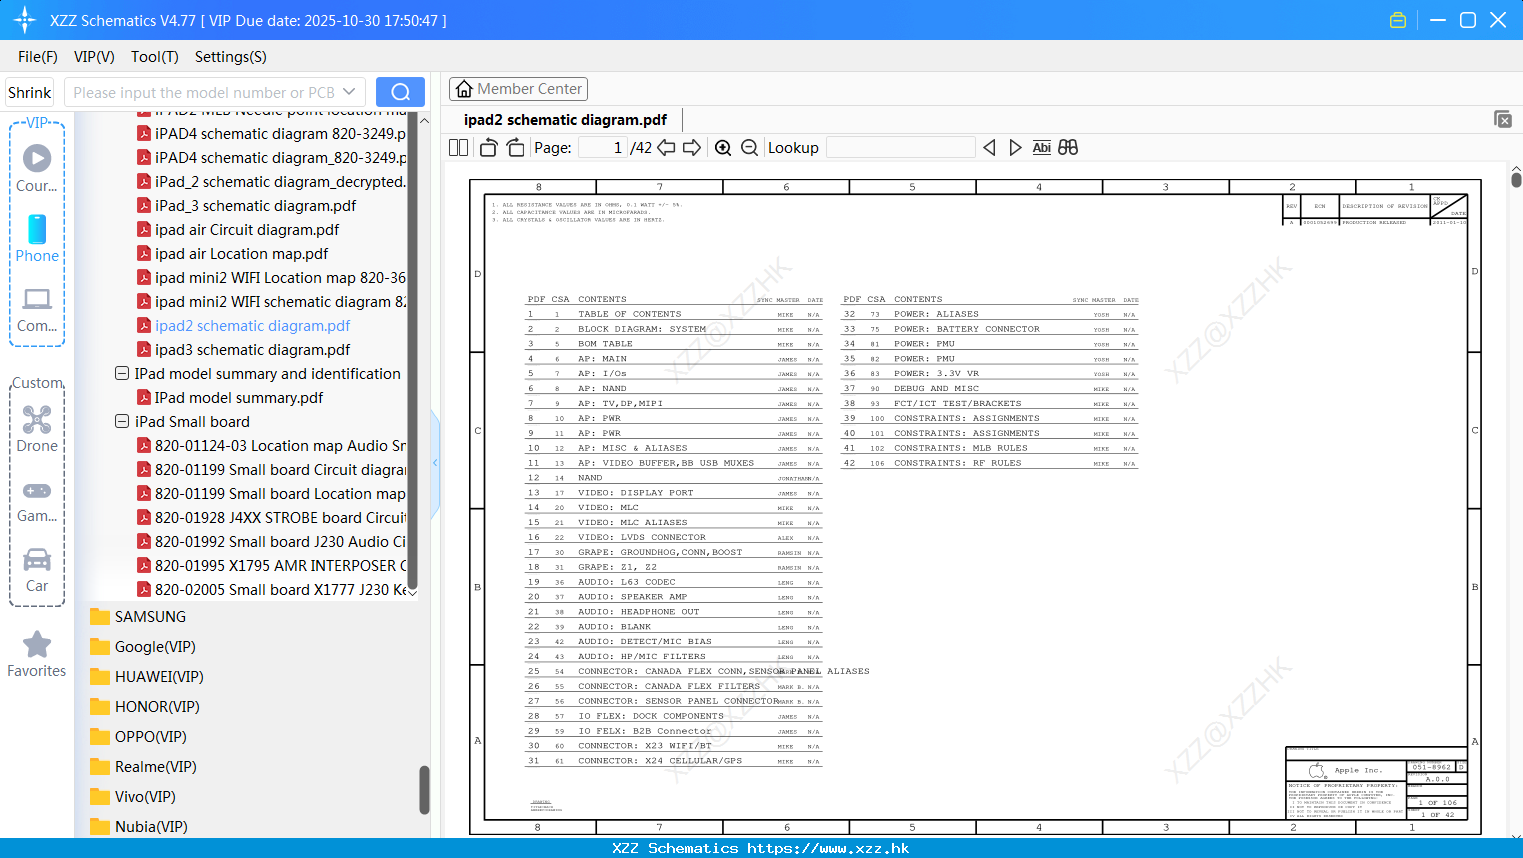The height and width of the screenshot is (858, 1523).
Task: Open iPAD4 schematic diagram 820-3249 first file
Action: [271, 133]
